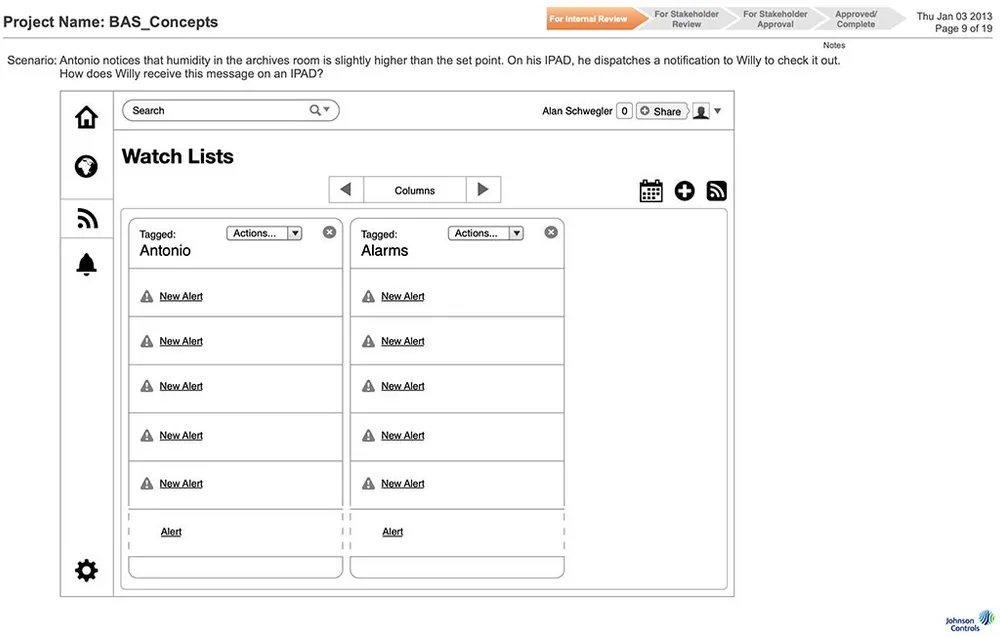Open fourth New Alert in Alarms column

[x=402, y=436]
